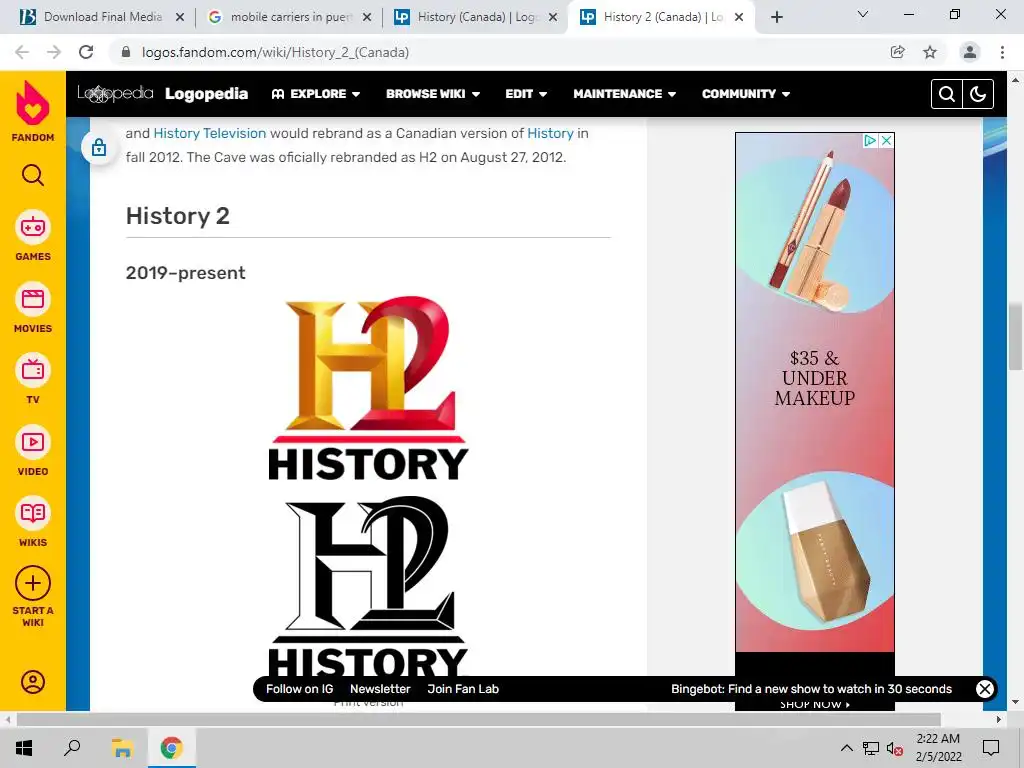This screenshot has height=768, width=1024.
Task: Share this page via the share icon
Action: [x=897, y=52]
